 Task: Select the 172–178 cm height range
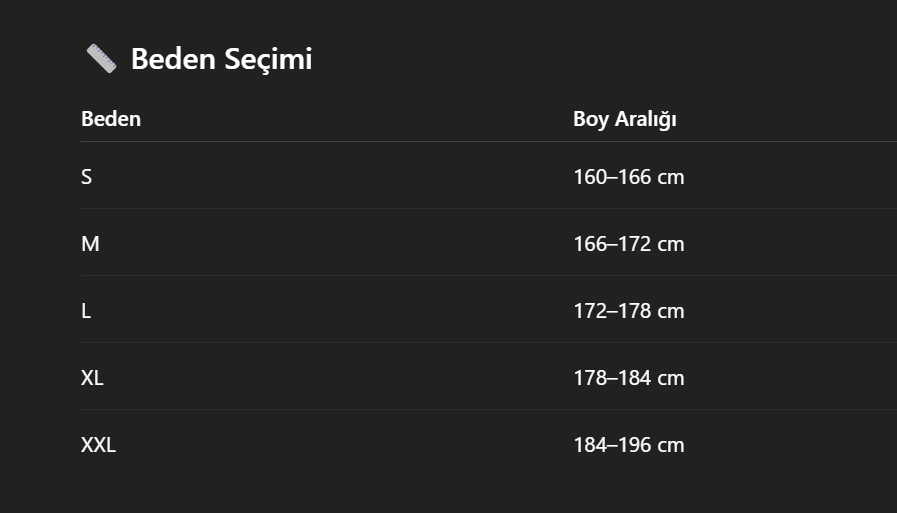click(629, 311)
